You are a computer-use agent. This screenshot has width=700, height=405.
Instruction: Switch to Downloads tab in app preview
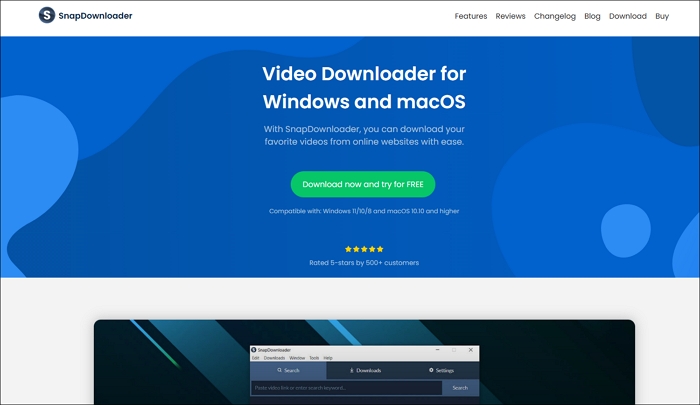pos(365,370)
